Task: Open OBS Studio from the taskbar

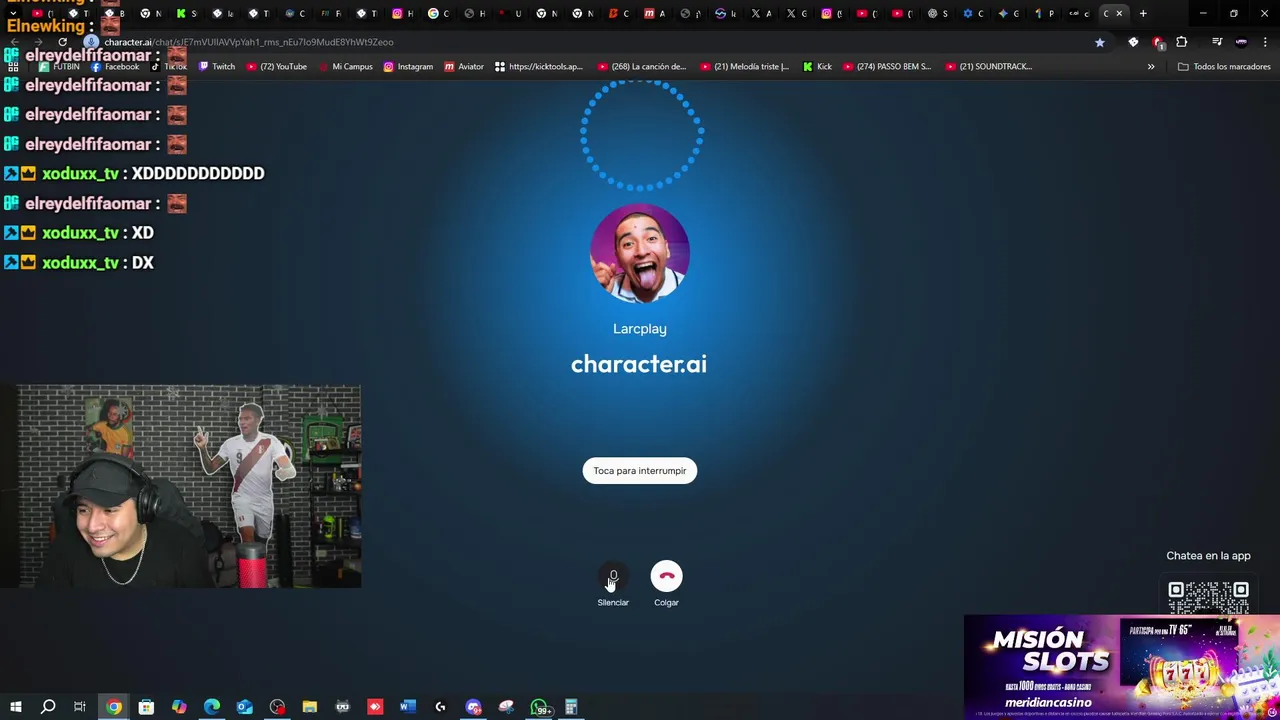Action: [x=277, y=707]
